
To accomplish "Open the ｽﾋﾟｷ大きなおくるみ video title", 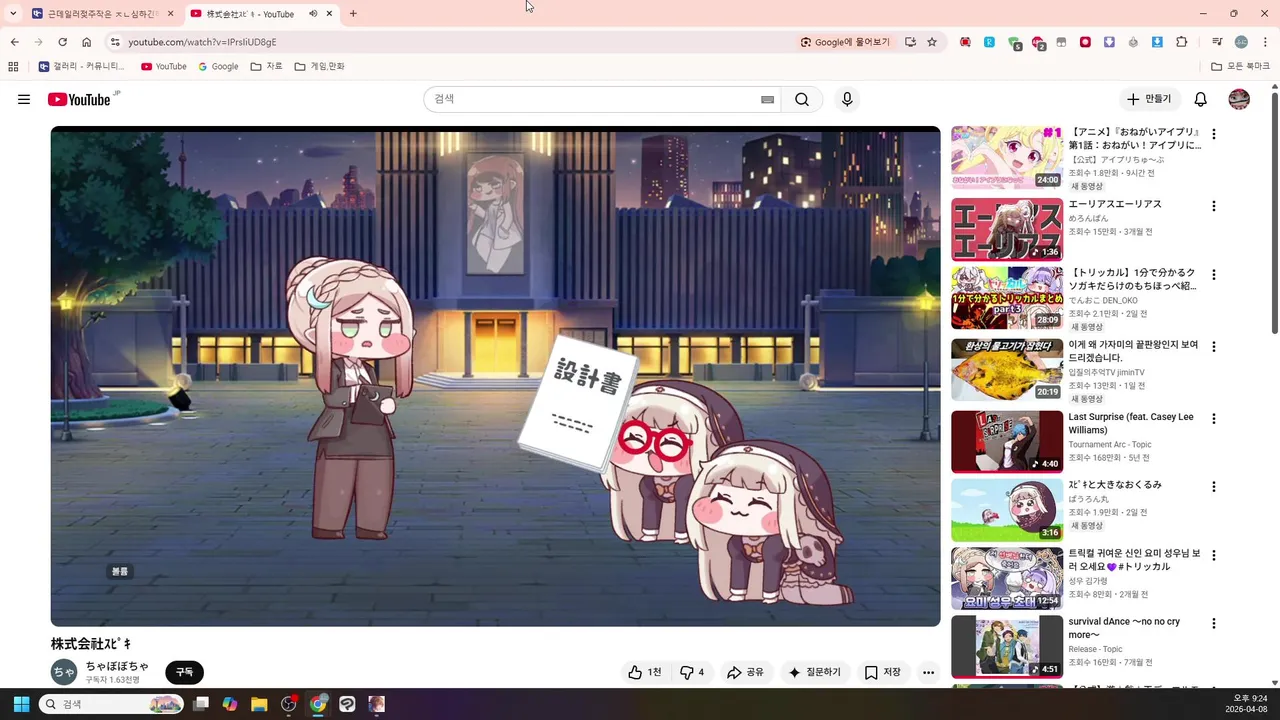I will pos(1115,485).
